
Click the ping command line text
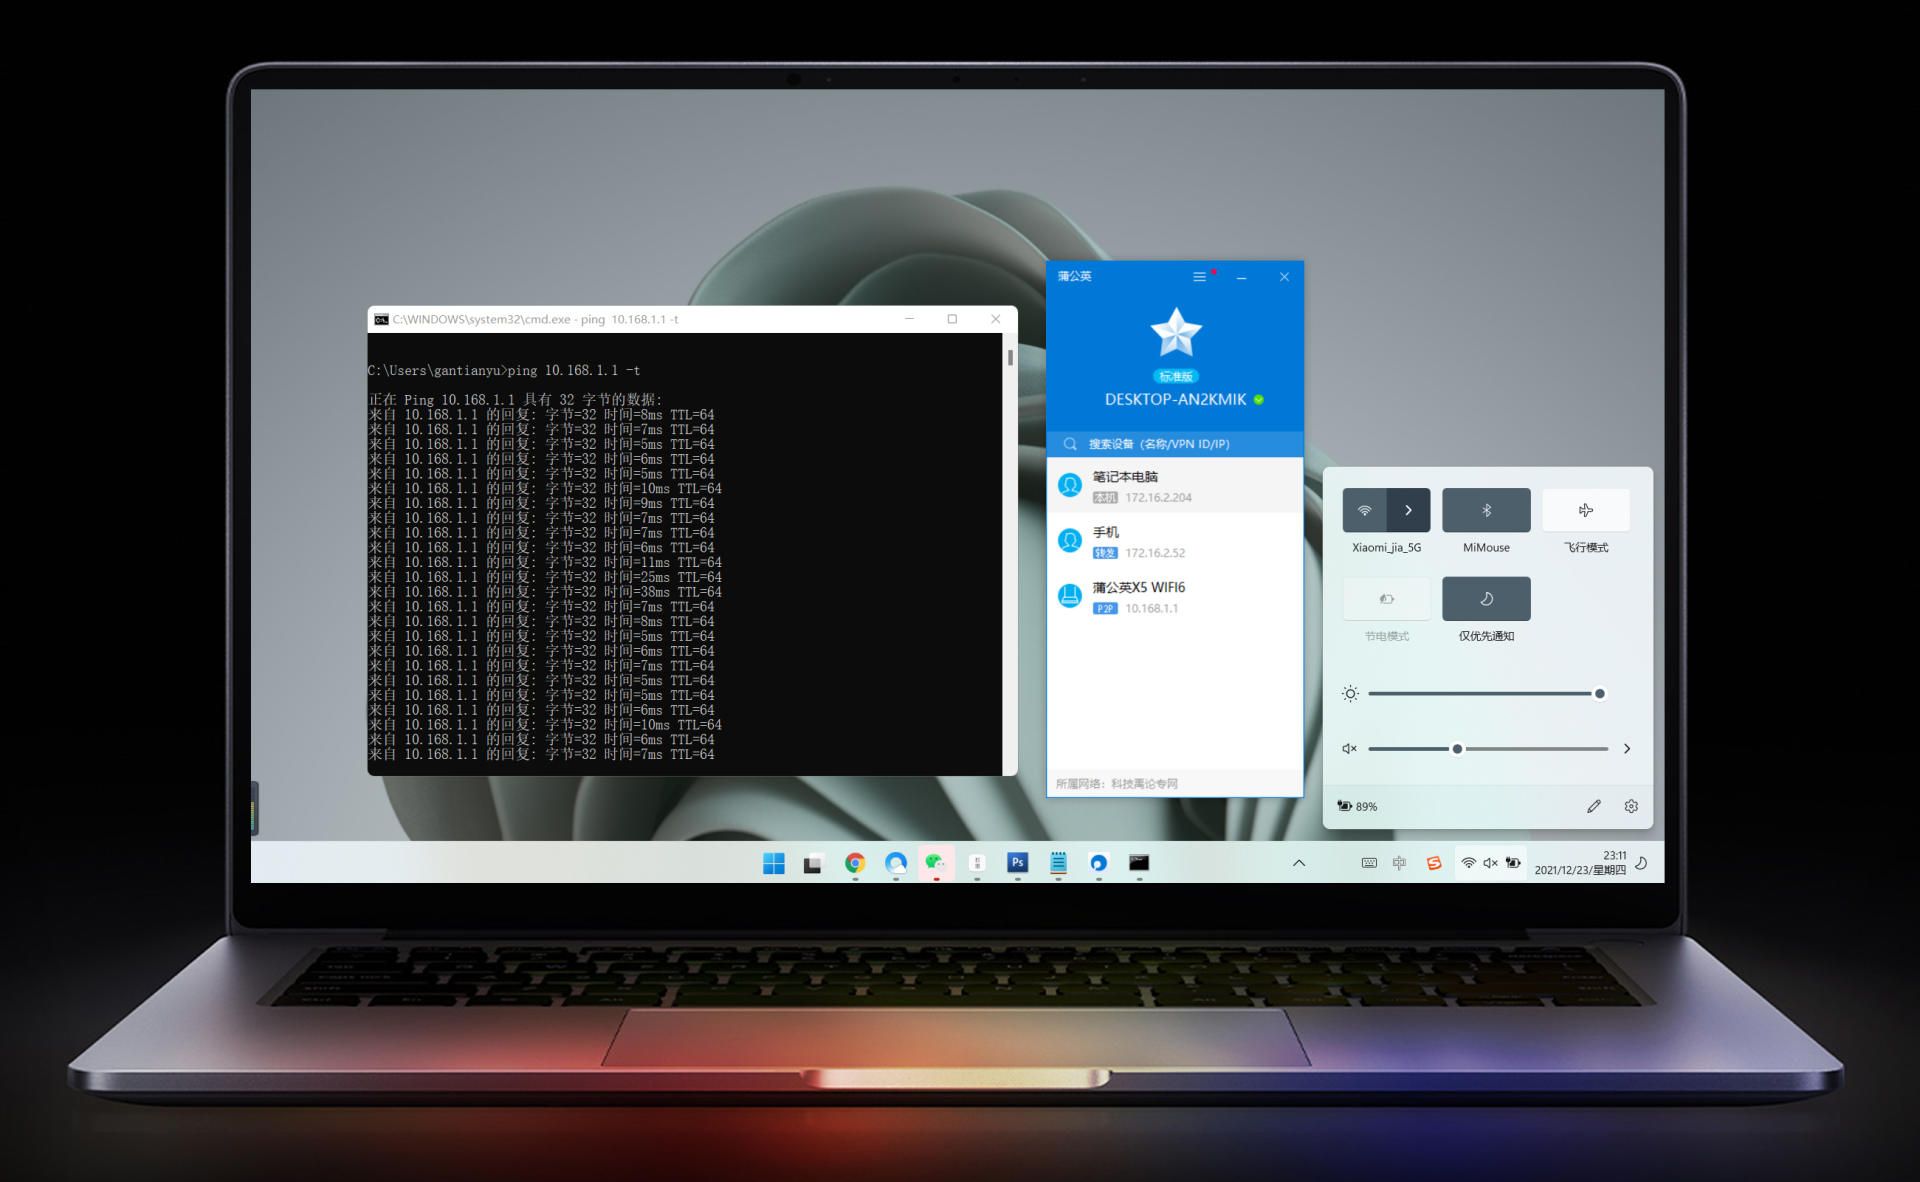point(503,370)
